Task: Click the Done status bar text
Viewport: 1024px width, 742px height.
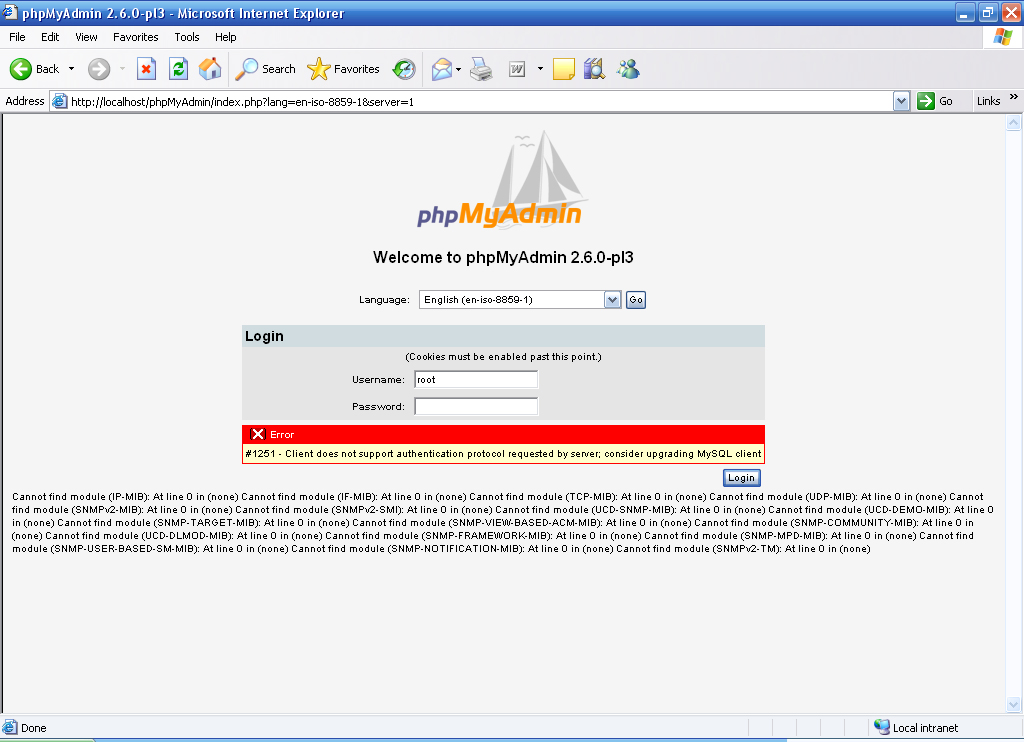Action: tap(34, 728)
